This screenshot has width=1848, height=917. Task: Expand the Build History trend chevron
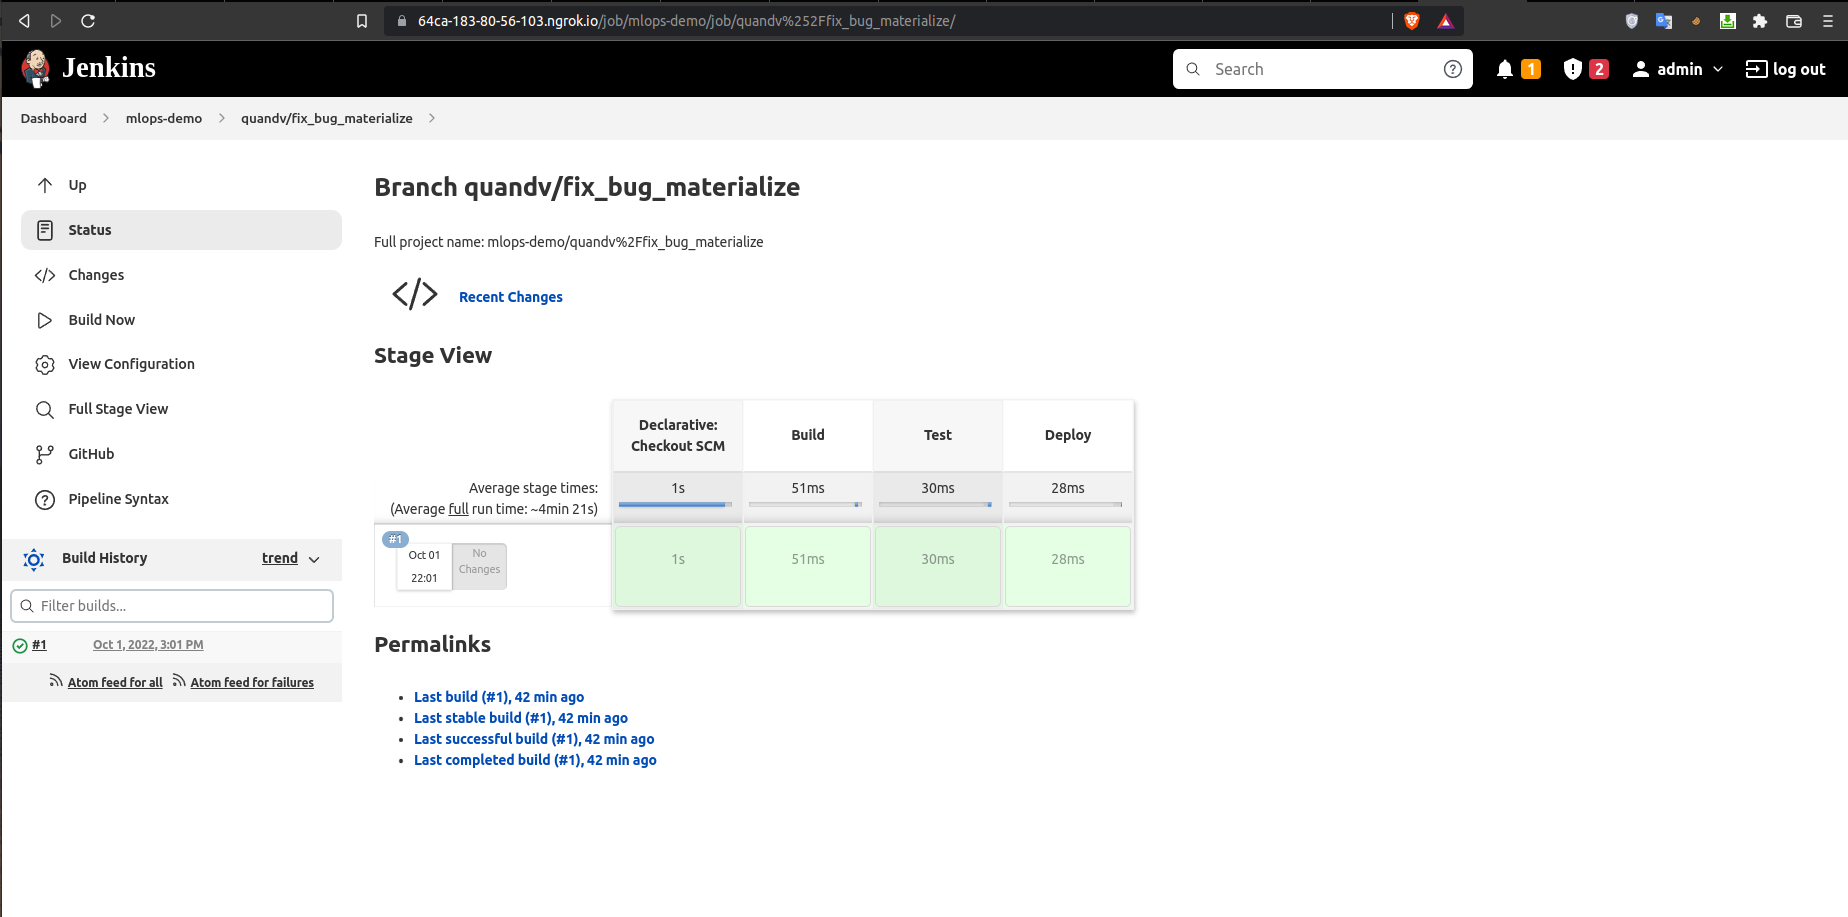coord(314,560)
